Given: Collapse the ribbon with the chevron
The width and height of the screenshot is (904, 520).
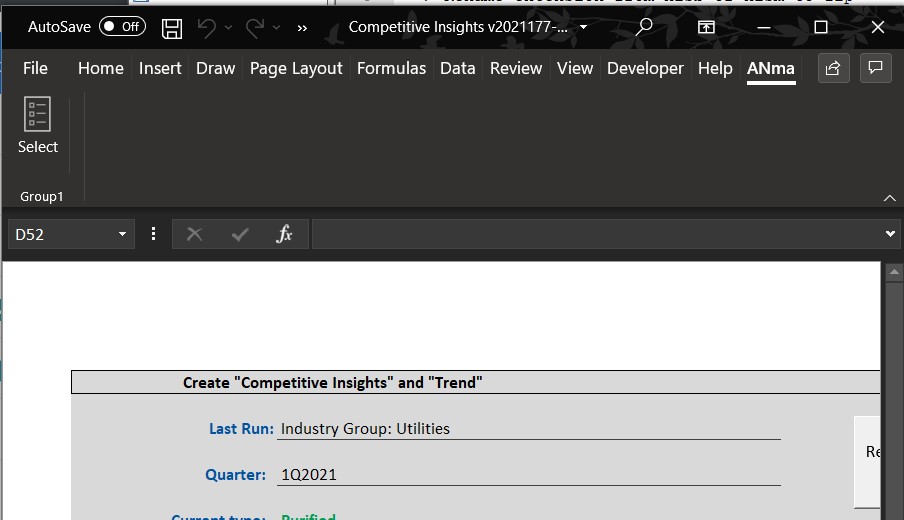Looking at the screenshot, I should coord(889,198).
